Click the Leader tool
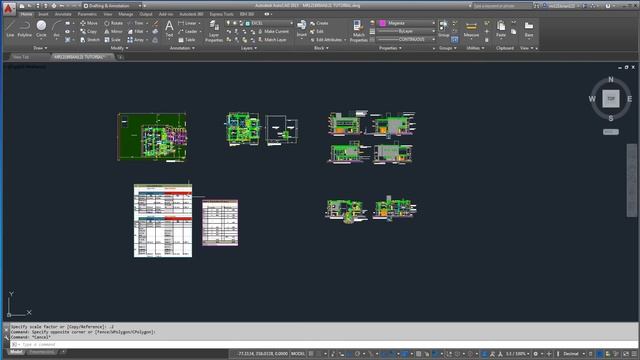This screenshot has width=640, height=360. pyautogui.click(x=188, y=31)
